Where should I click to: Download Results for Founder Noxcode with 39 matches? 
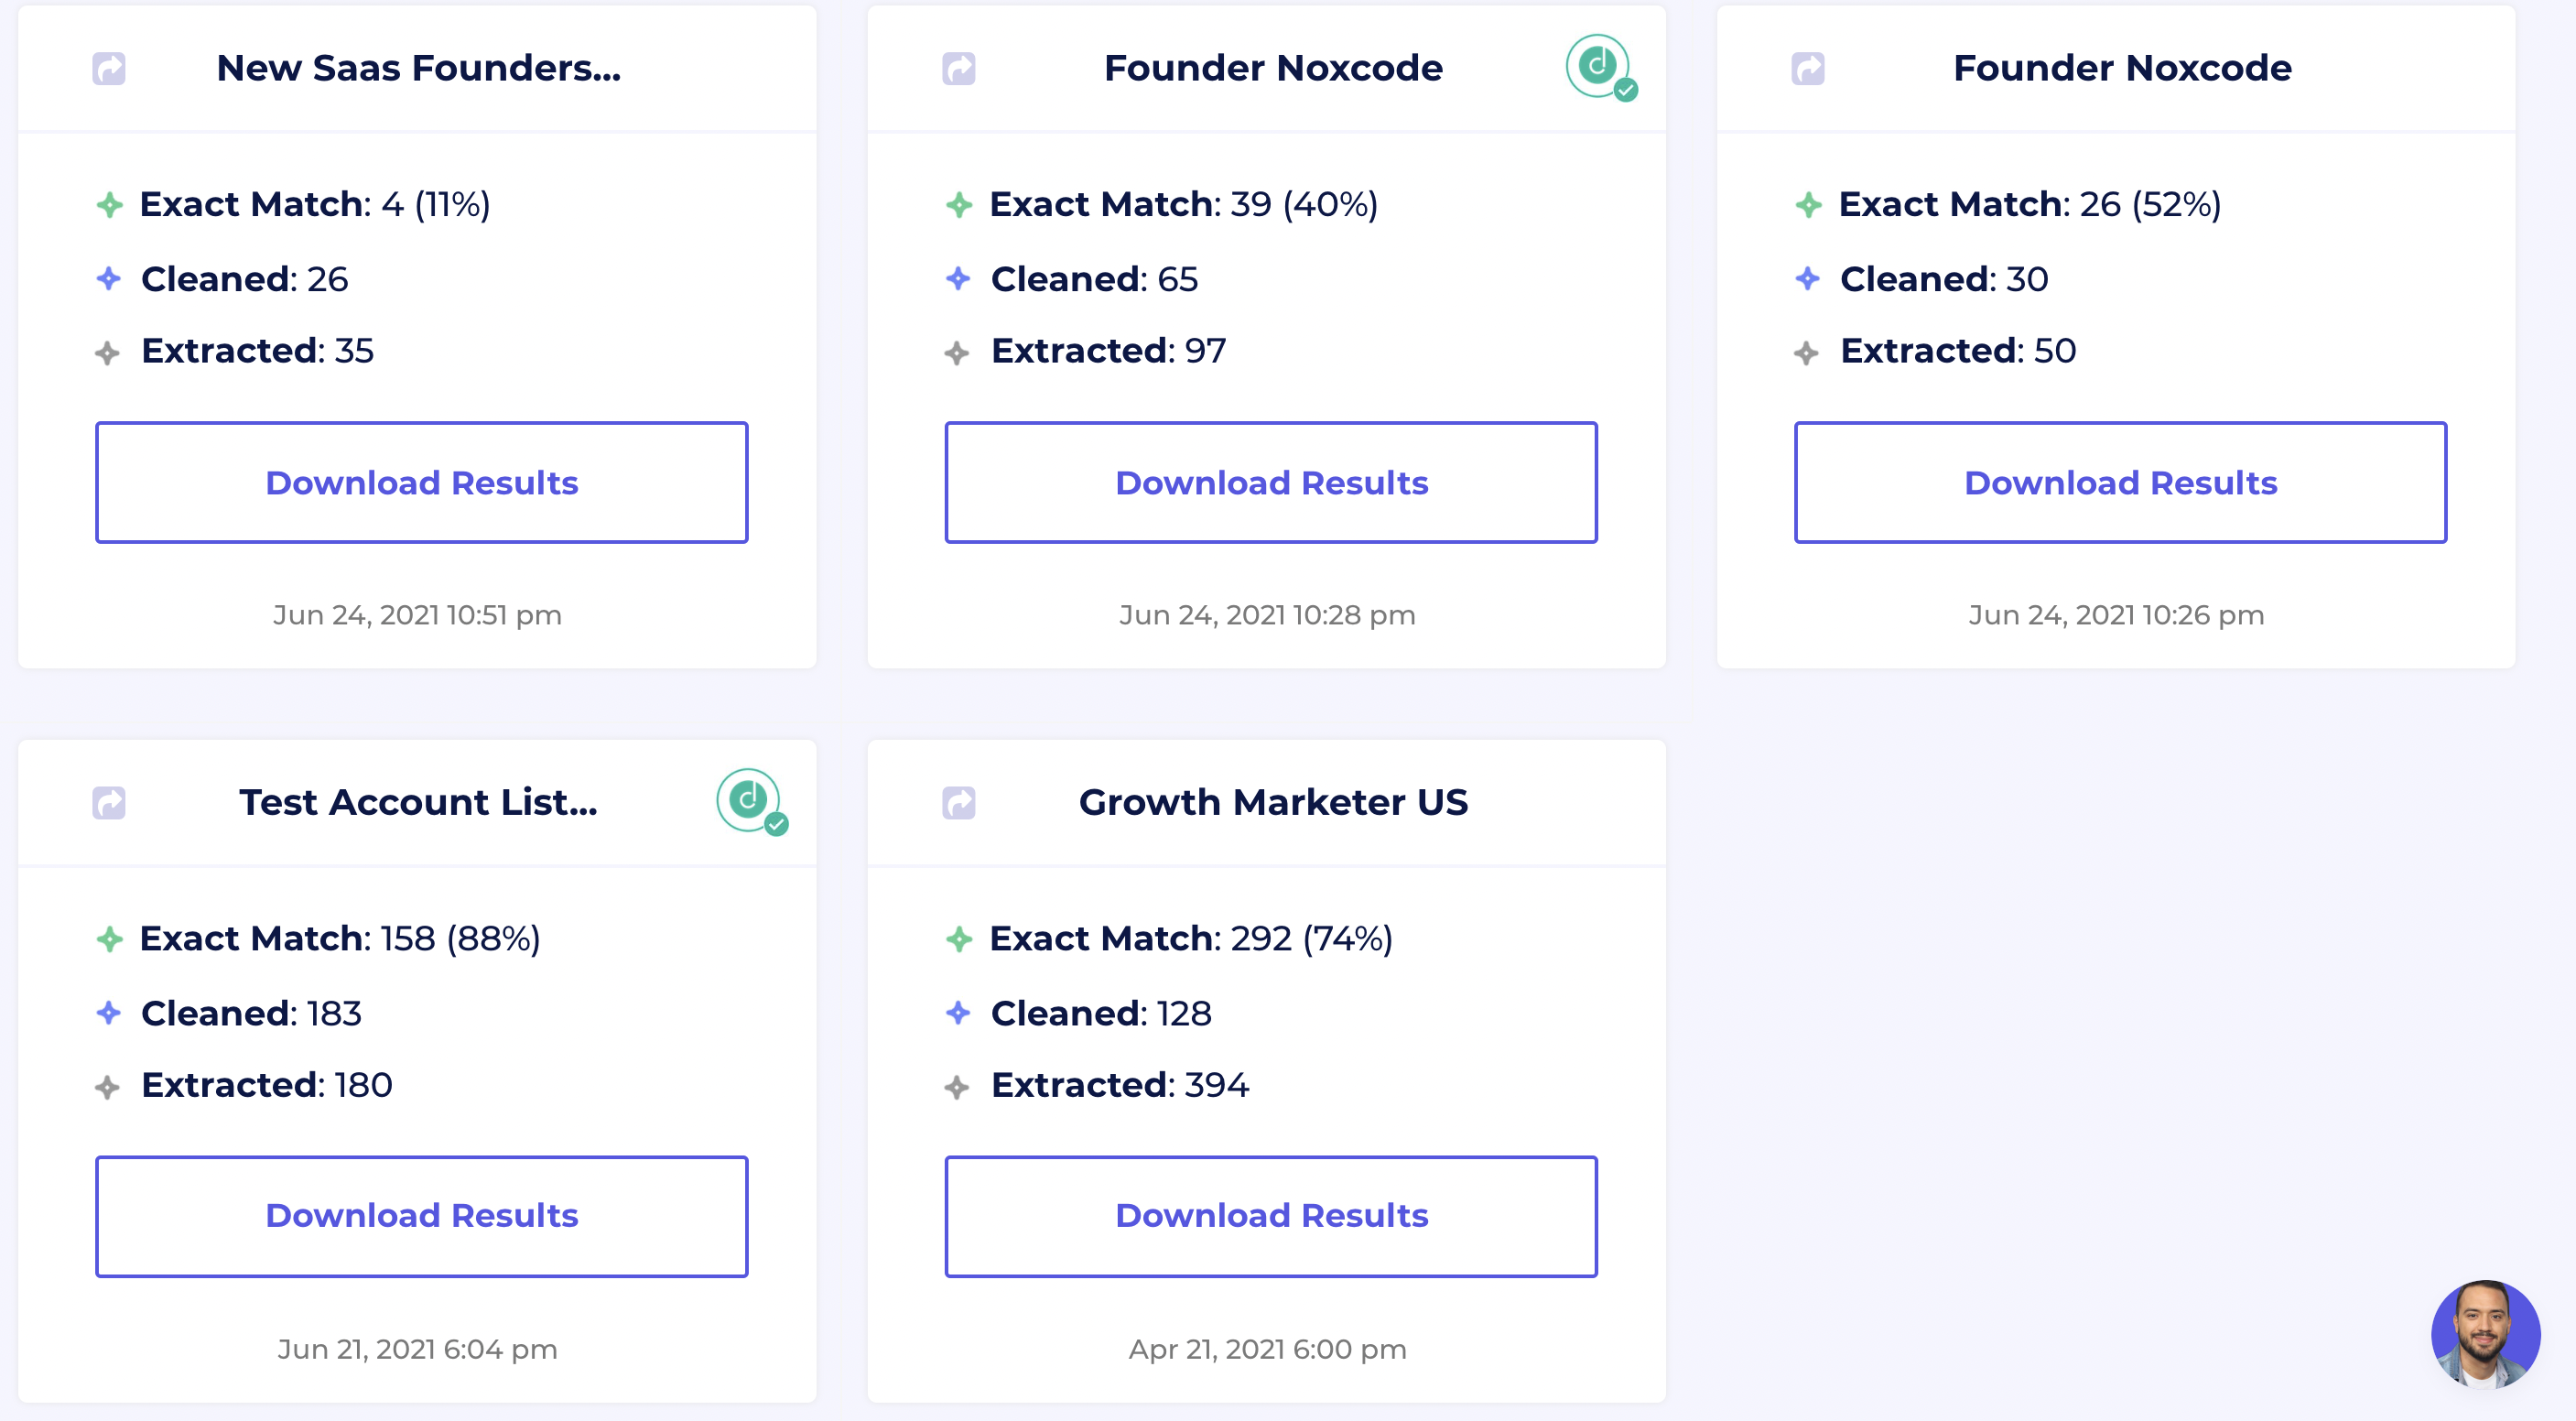(x=1270, y=483)
